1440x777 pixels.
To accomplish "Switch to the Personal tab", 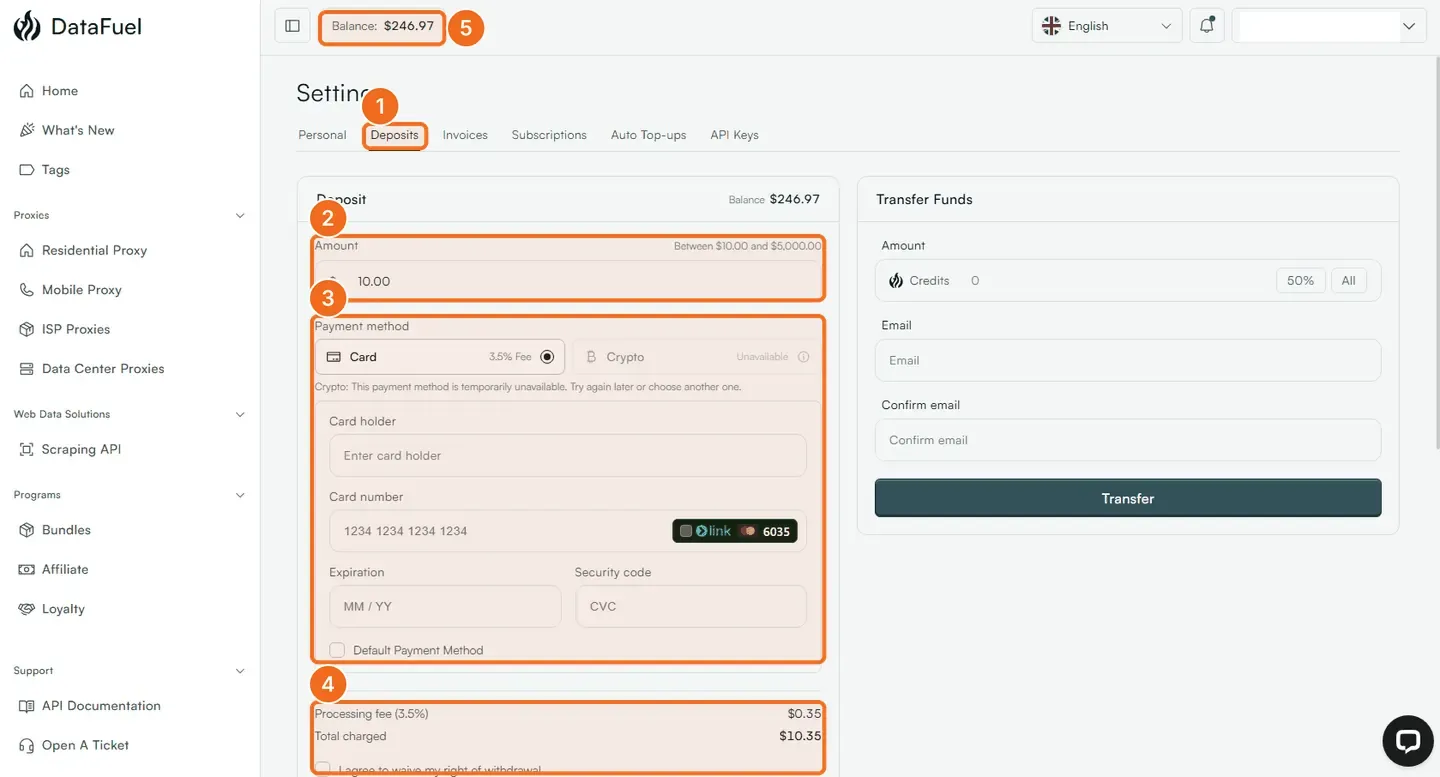I will coord(322,135).
